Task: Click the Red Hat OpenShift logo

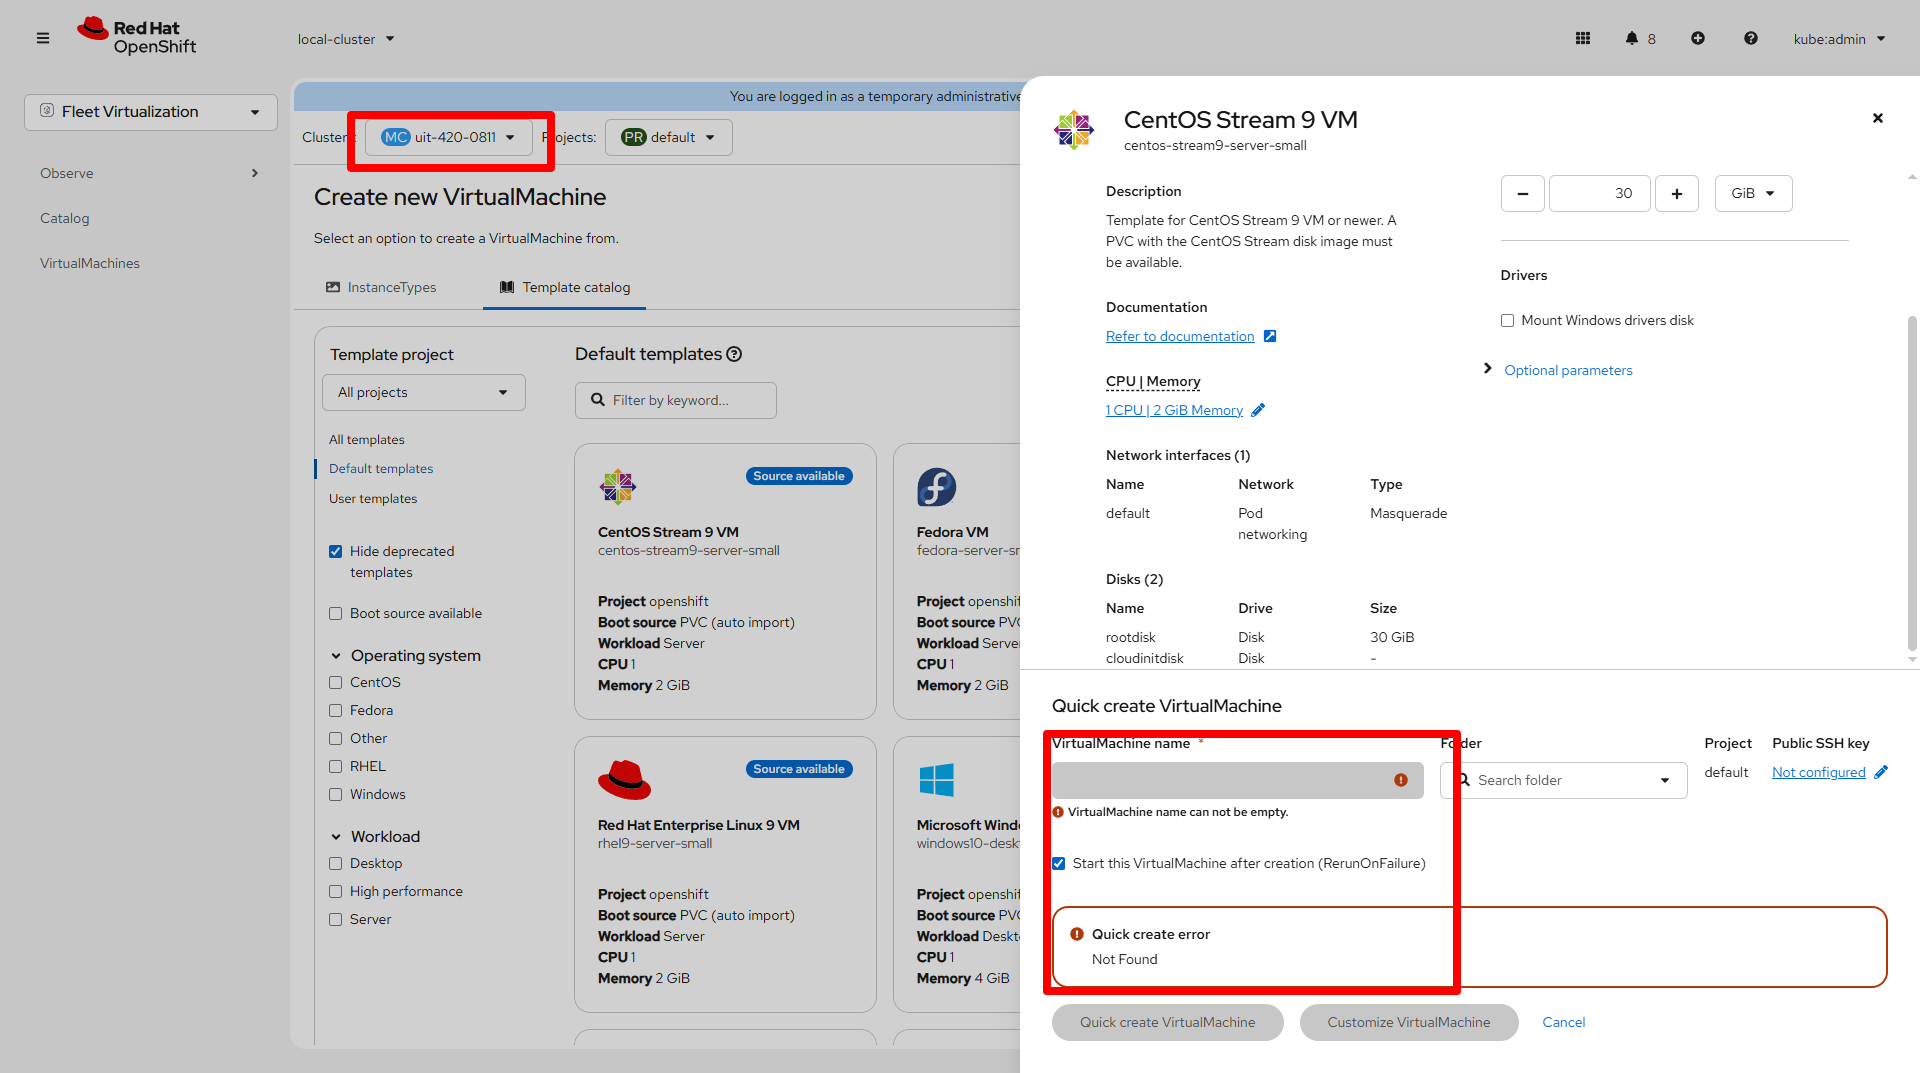Action: pos(137,37)
